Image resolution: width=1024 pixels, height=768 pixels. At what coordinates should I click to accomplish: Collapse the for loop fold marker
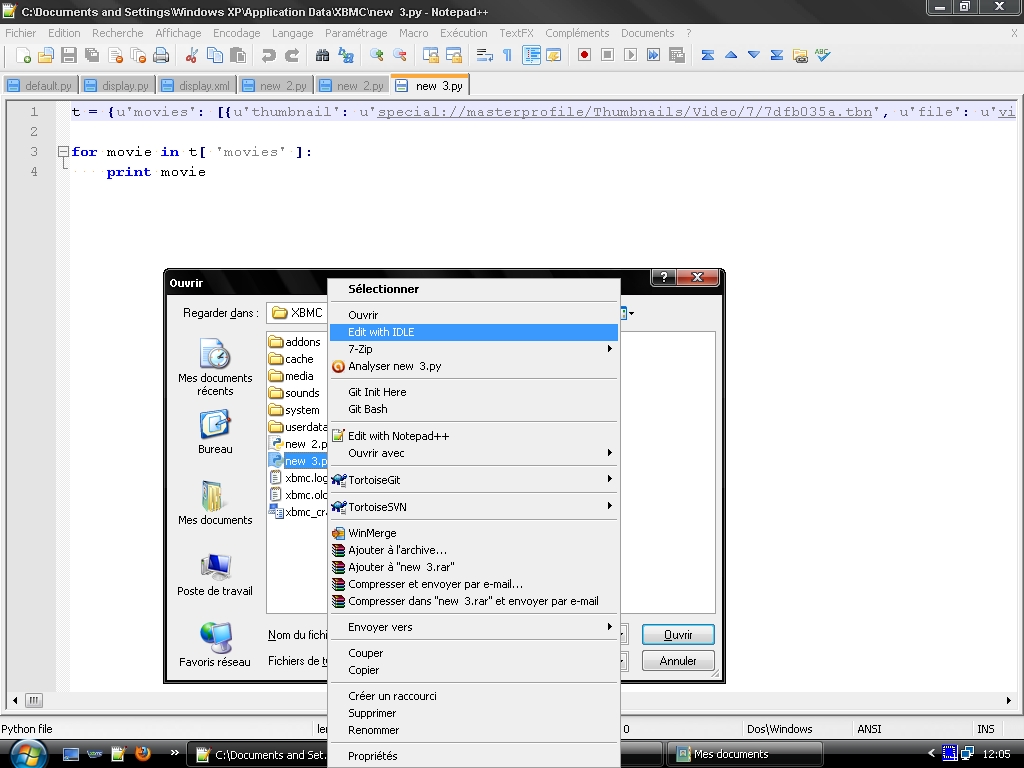(x=63, y=152)
